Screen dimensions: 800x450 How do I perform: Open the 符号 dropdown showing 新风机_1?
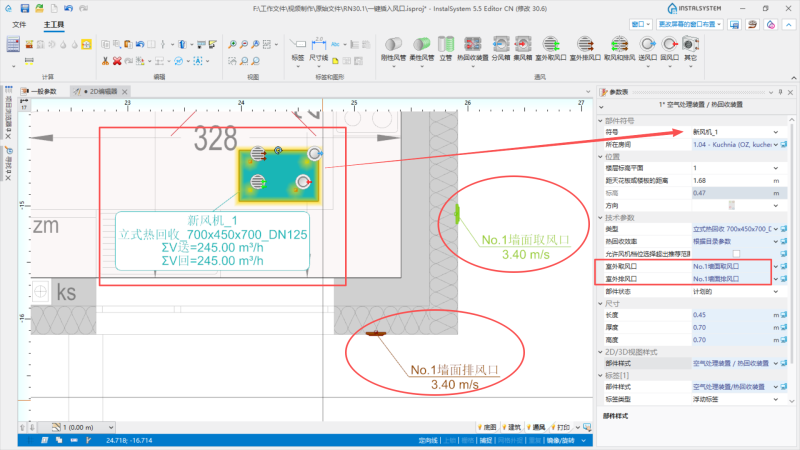tap(776, 132)
